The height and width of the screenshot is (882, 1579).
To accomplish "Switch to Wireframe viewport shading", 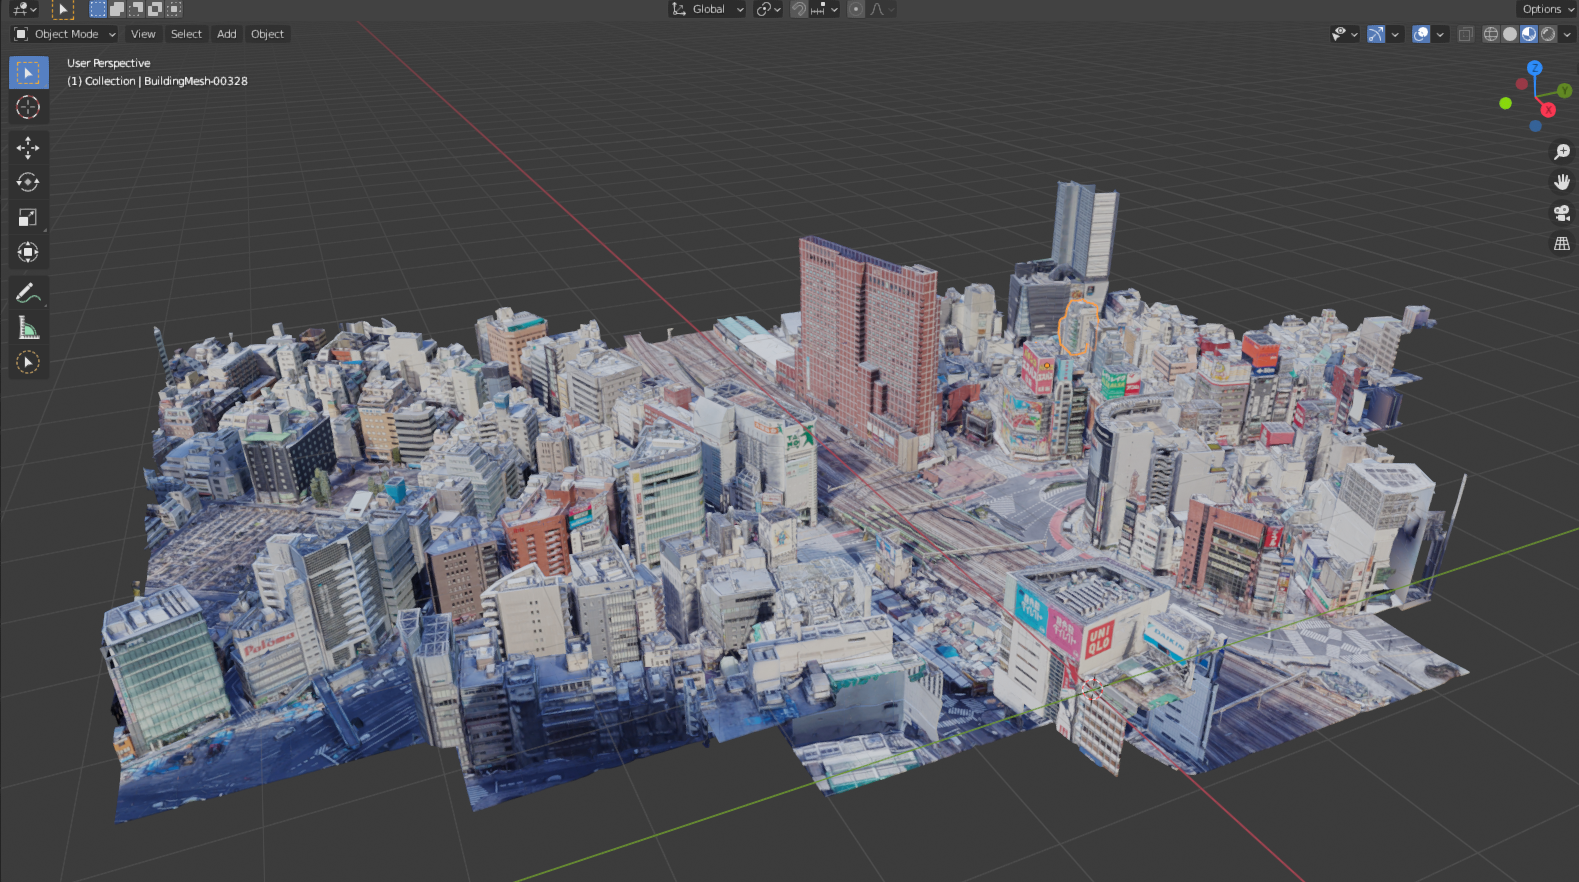I will tap(1491, 34).
